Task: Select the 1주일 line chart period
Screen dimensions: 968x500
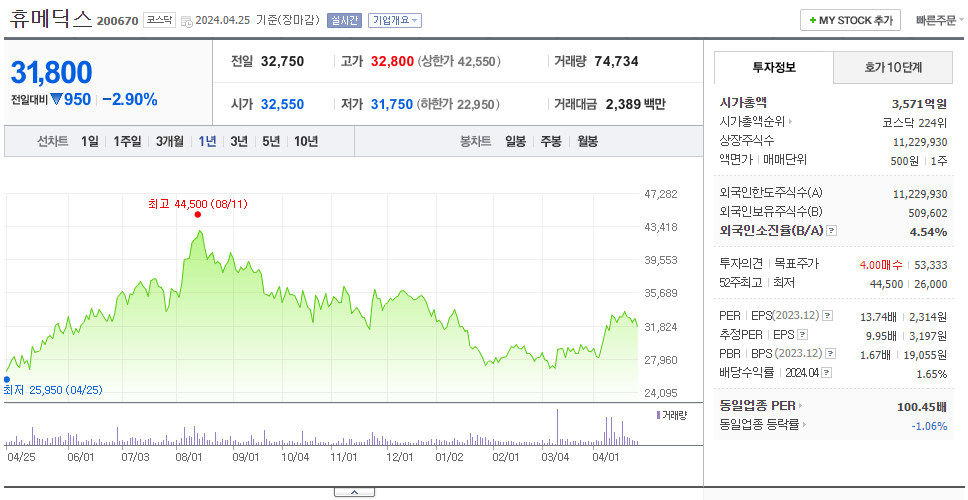Action: (x=127, y=141)
